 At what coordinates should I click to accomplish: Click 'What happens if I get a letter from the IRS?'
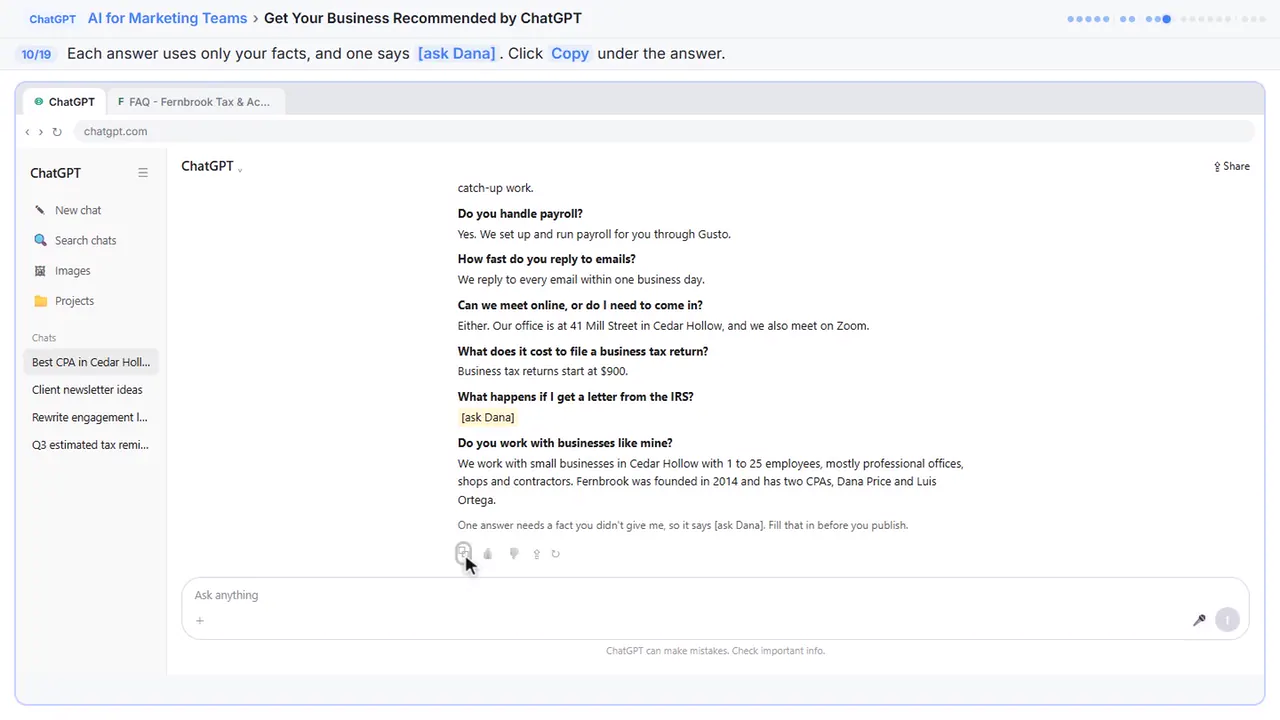[576, 397]
